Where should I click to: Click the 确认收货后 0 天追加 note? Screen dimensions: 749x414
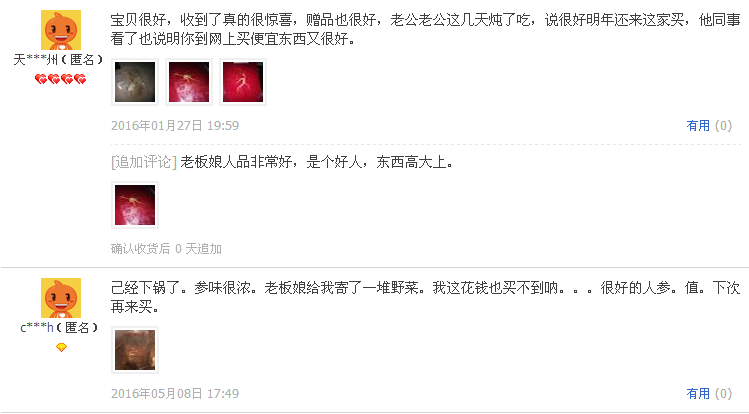coord(166,249)
